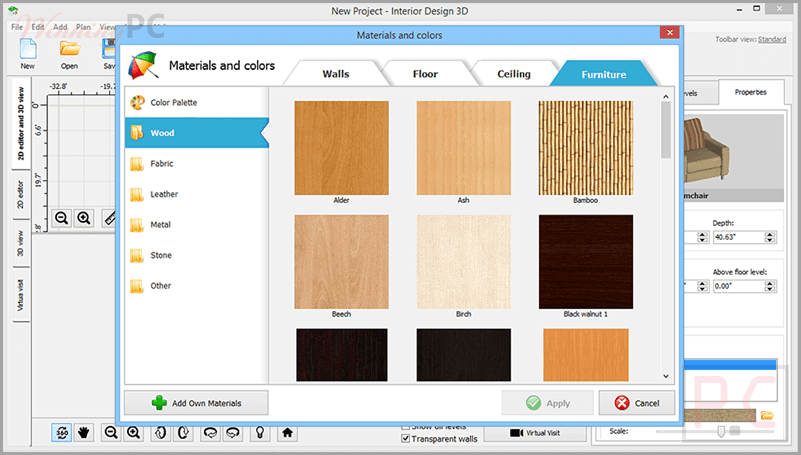Choose the Beech wood texture

(341, 262)
